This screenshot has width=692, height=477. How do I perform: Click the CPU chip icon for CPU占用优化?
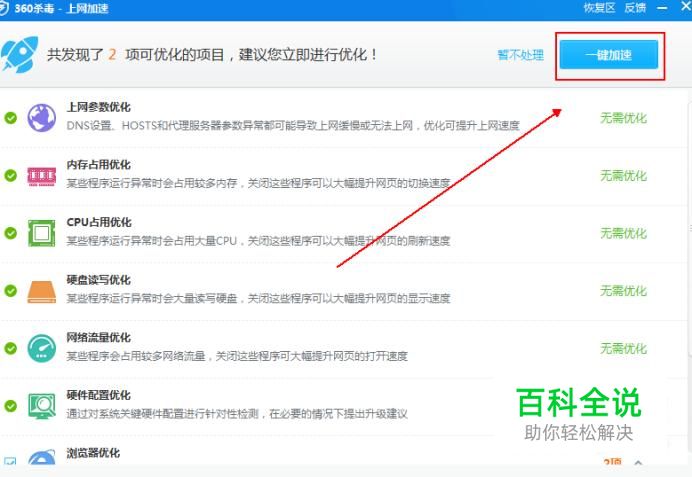pyautogui.click(x=41, y=233)
